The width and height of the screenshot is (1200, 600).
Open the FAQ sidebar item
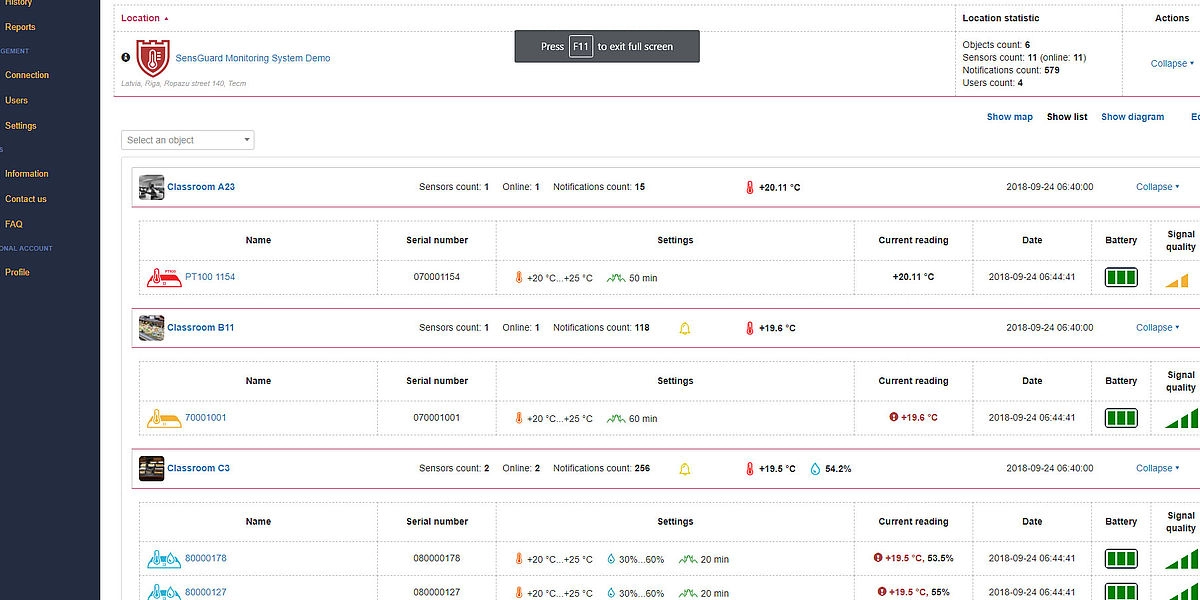14,224
